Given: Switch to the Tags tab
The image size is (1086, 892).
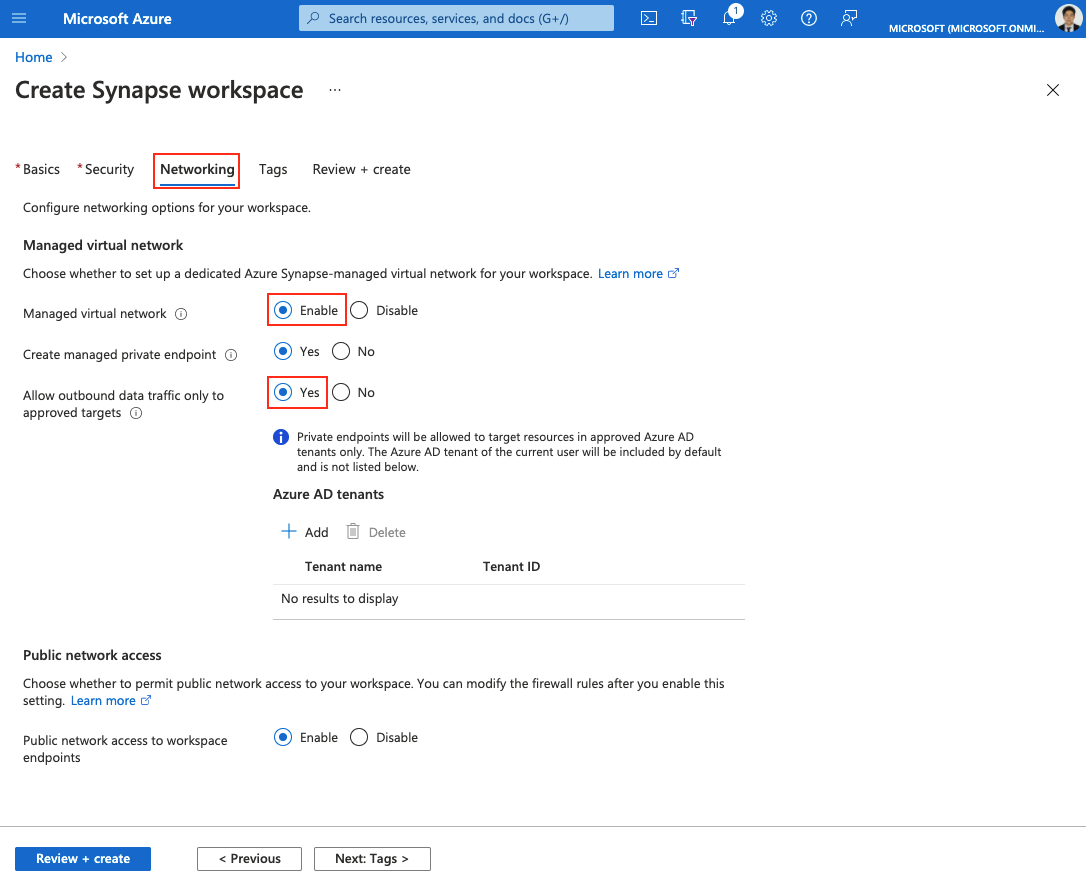Looking at the screenshot, I should pos(272,169).
